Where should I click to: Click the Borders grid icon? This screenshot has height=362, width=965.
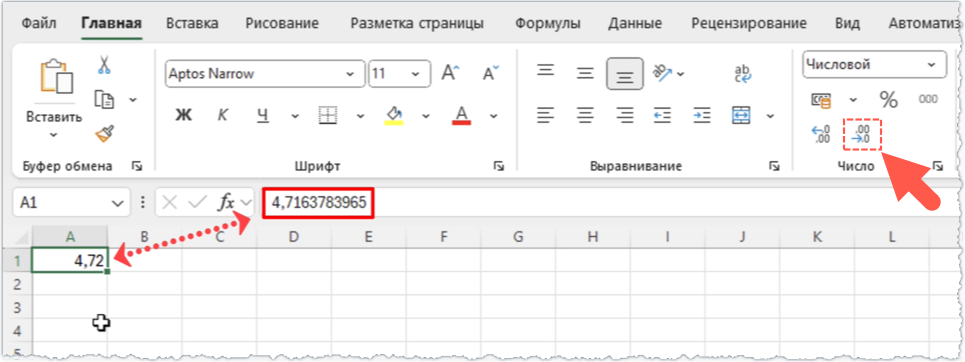(327, 115)
